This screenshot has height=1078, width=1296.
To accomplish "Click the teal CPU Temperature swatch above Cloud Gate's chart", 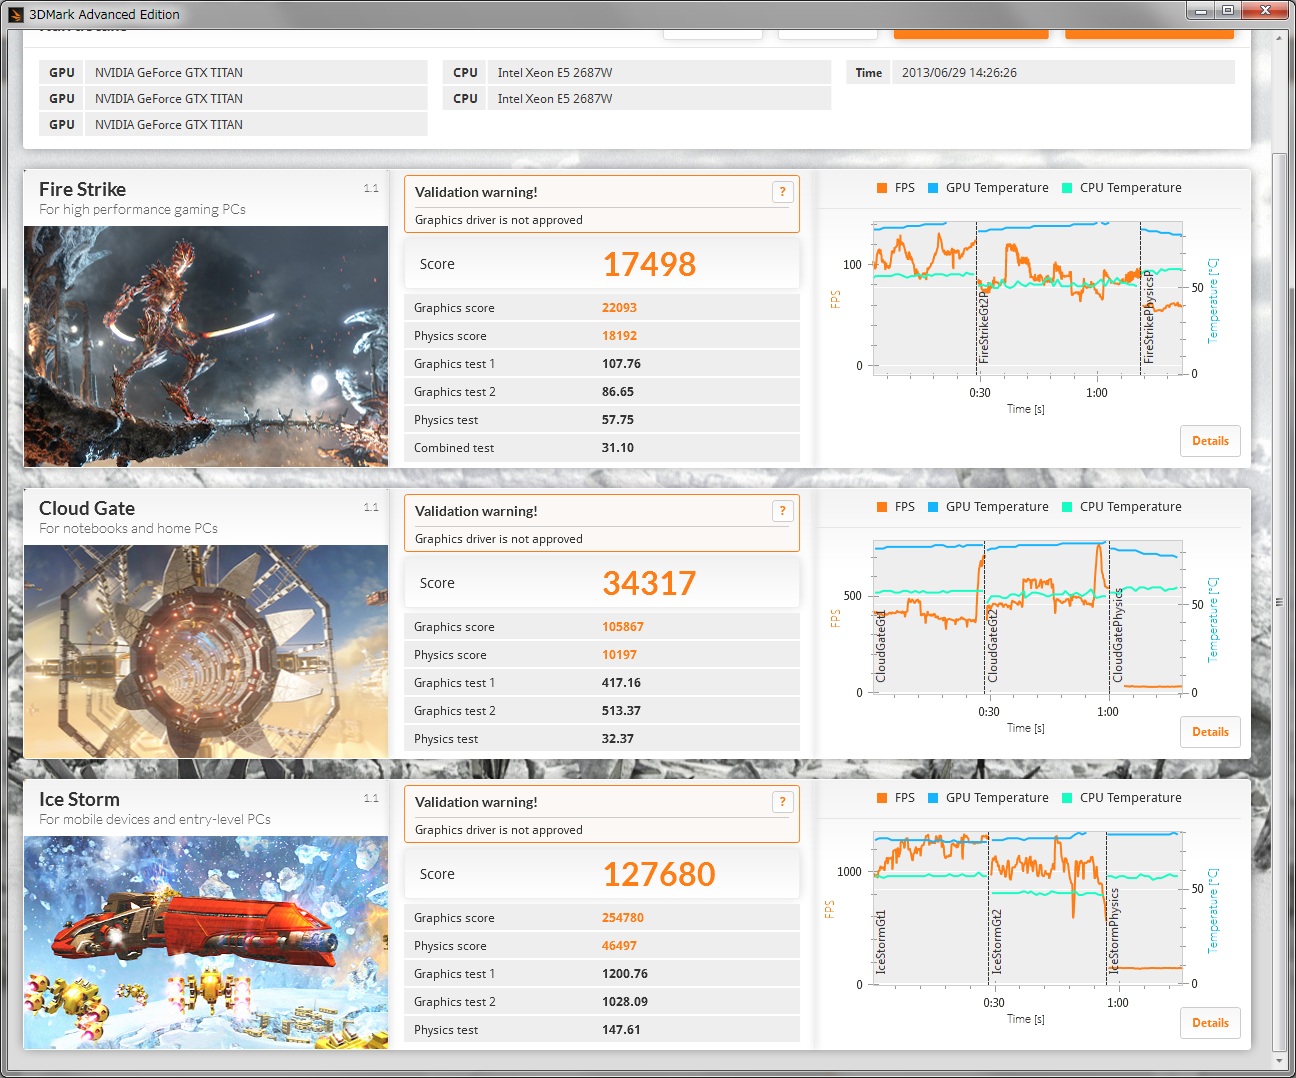I will point(1067,507).
